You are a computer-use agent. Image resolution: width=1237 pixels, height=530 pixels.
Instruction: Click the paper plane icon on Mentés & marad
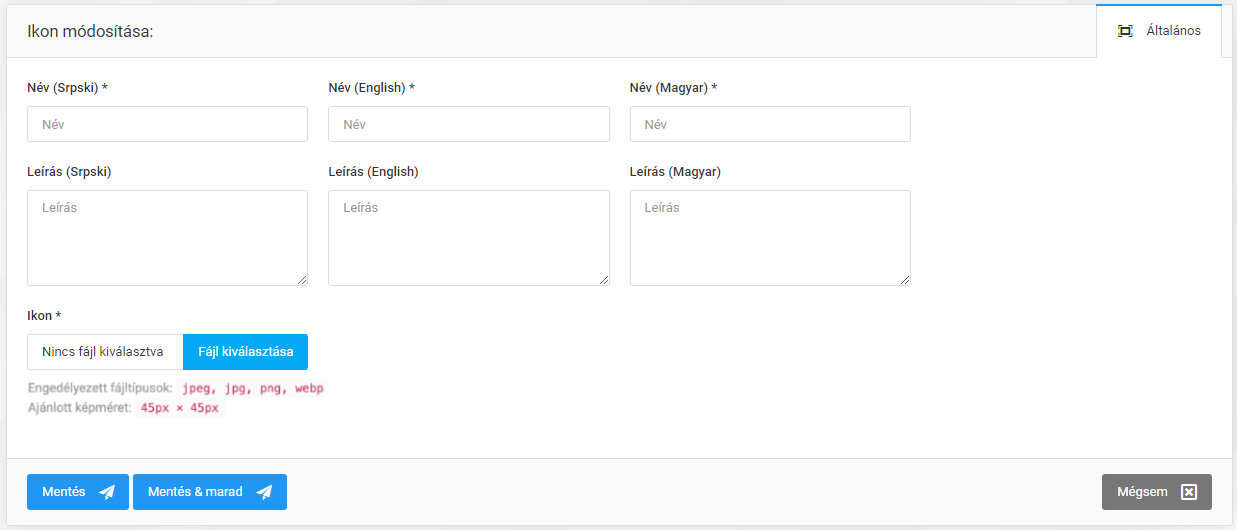[264, 492]
